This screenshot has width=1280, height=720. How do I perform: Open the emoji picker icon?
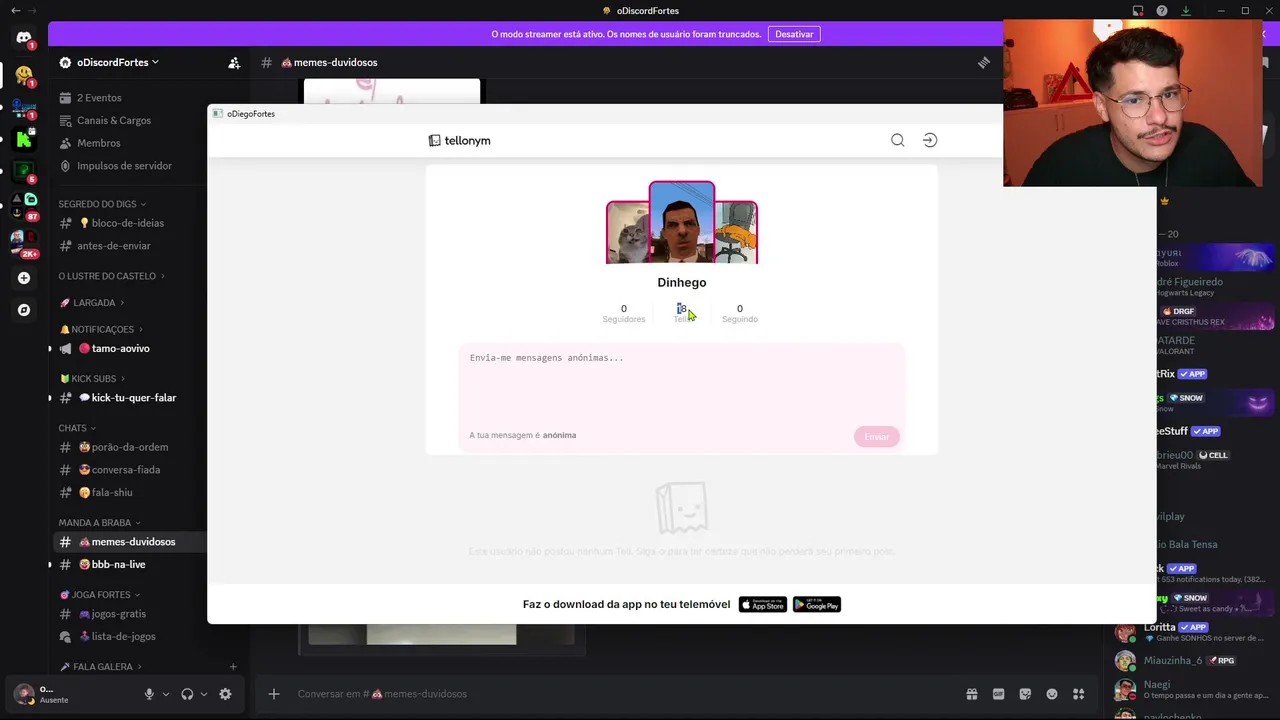pos(1052,694)
